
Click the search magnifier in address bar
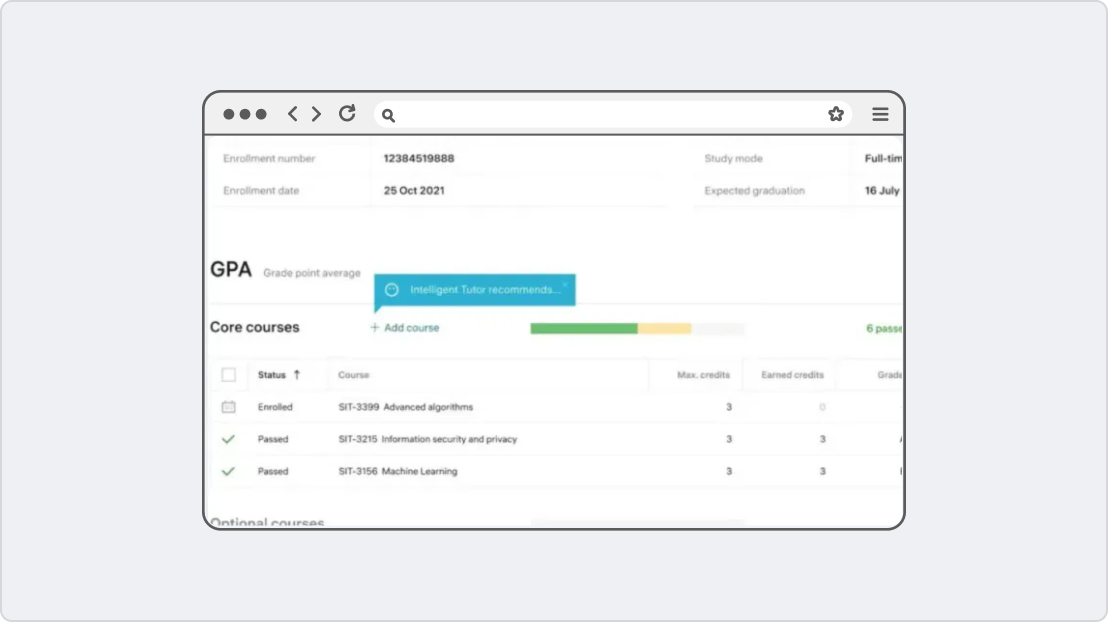389,115
